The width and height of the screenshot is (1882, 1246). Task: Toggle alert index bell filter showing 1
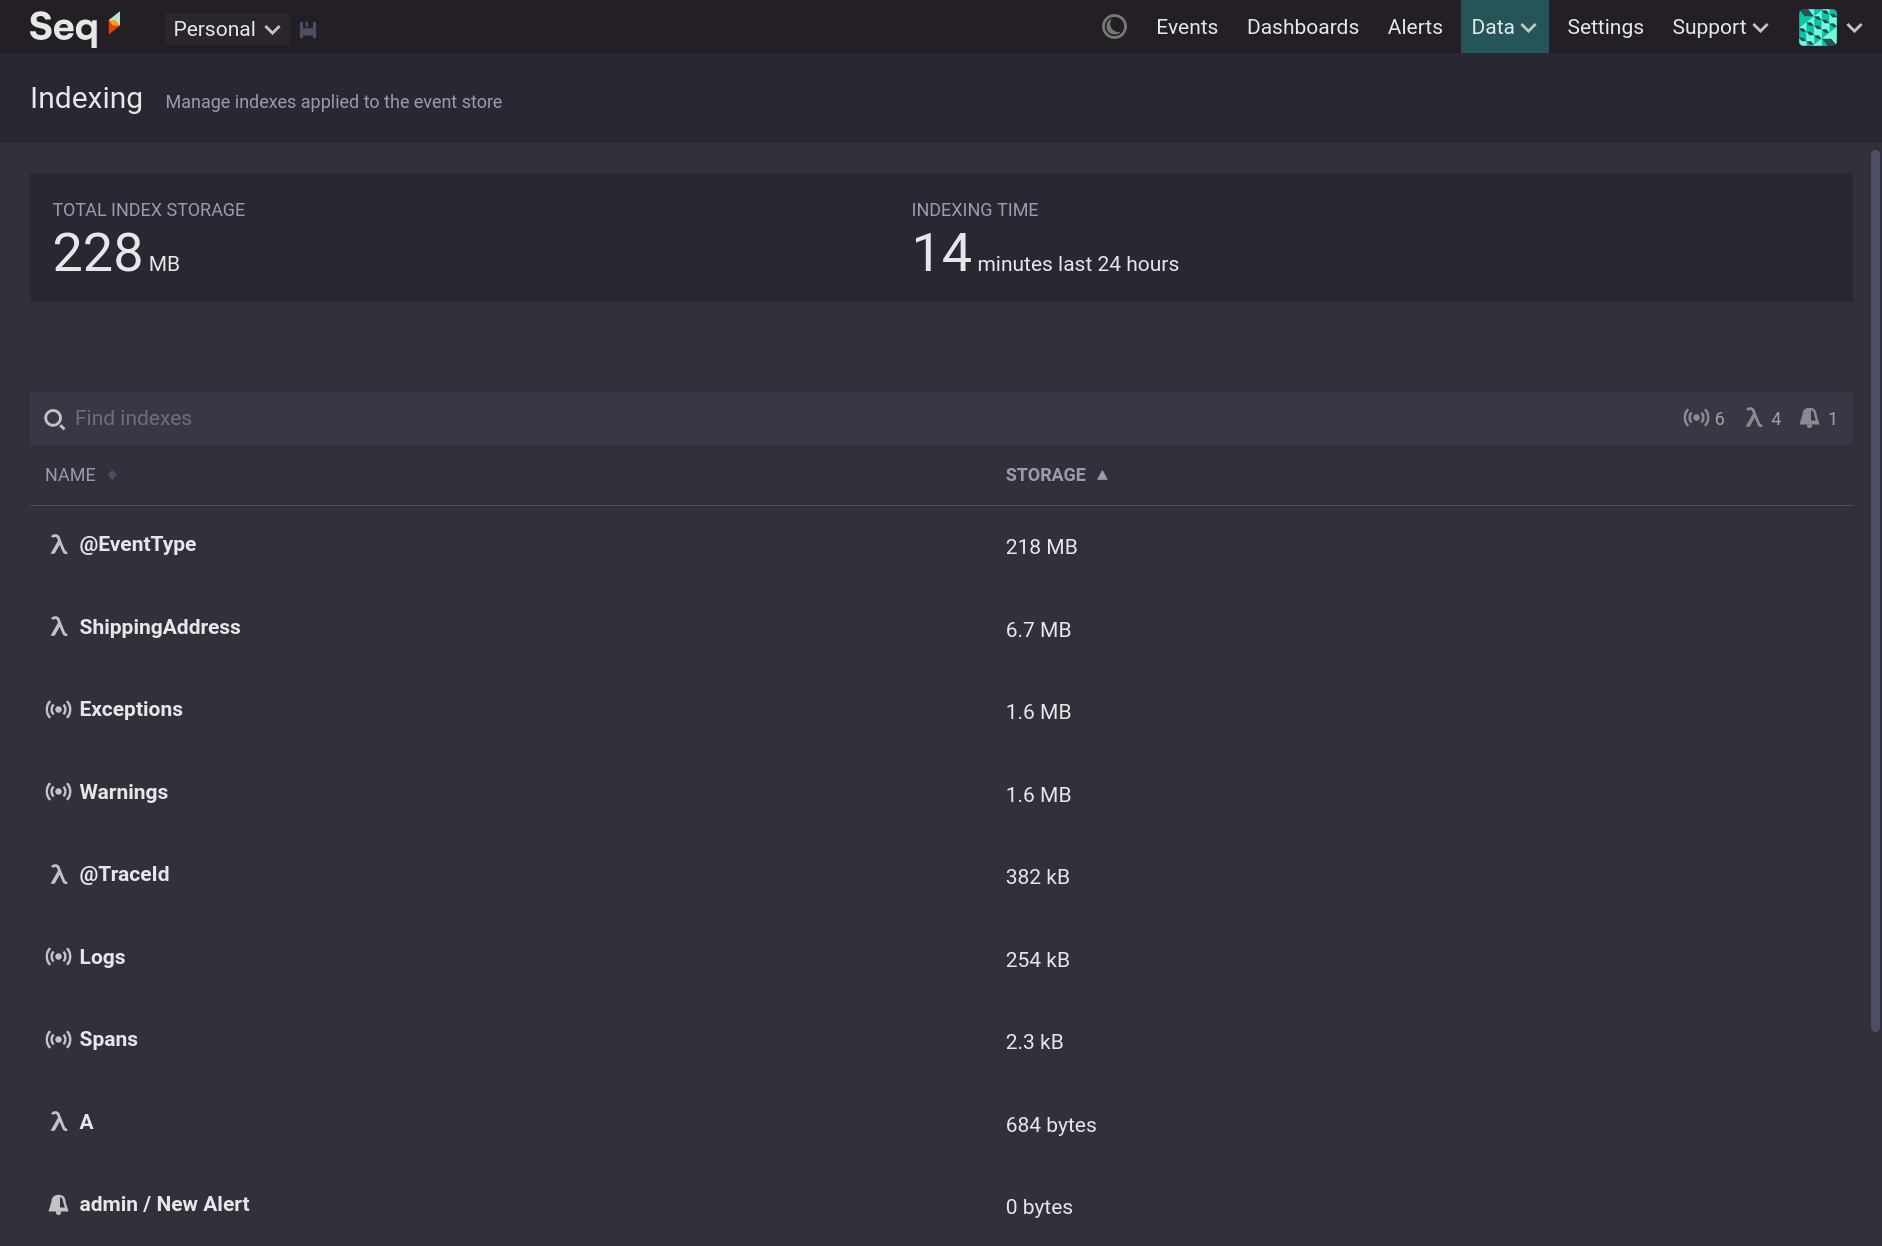click(x=1818, y=418)
